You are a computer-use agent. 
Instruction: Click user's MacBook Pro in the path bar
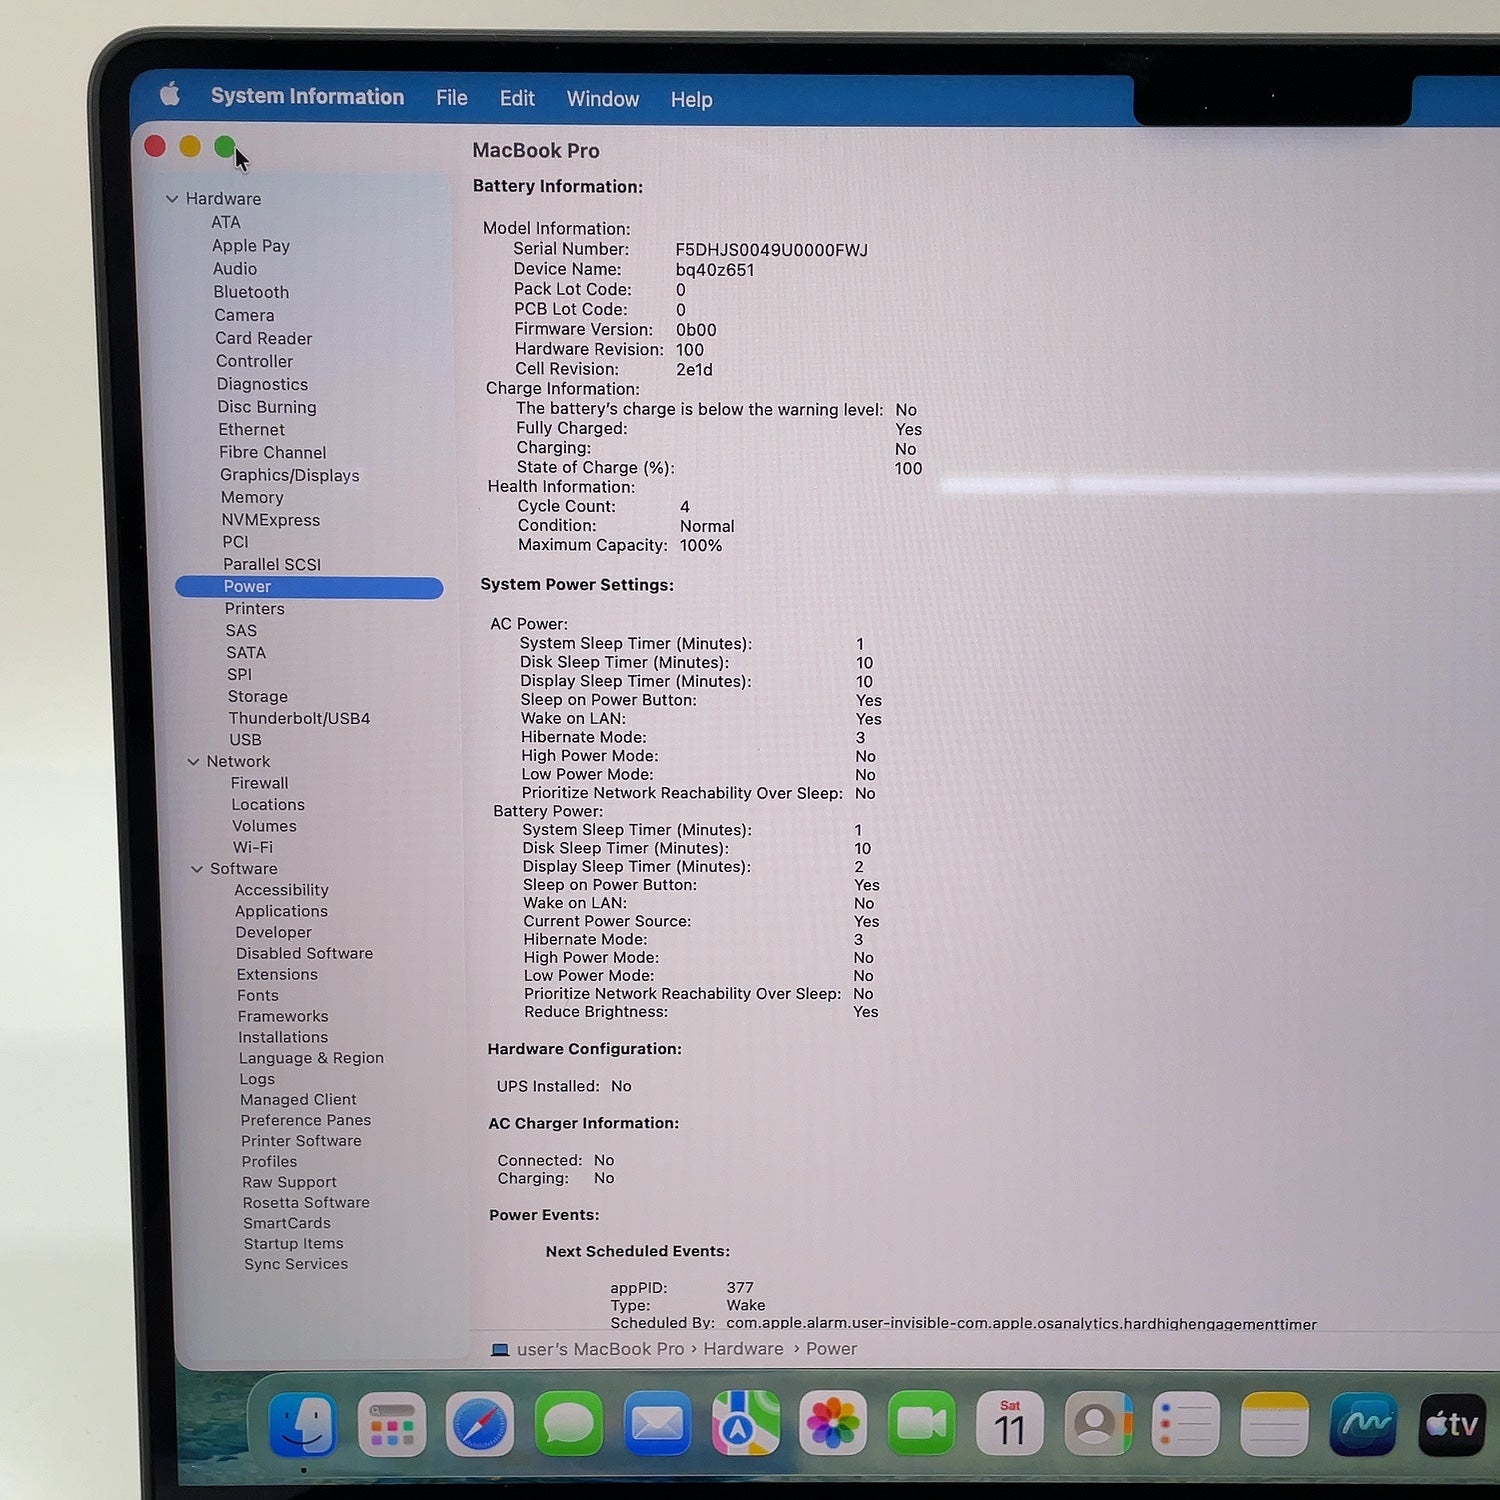pyautogui.click(x=600, y=1349)
